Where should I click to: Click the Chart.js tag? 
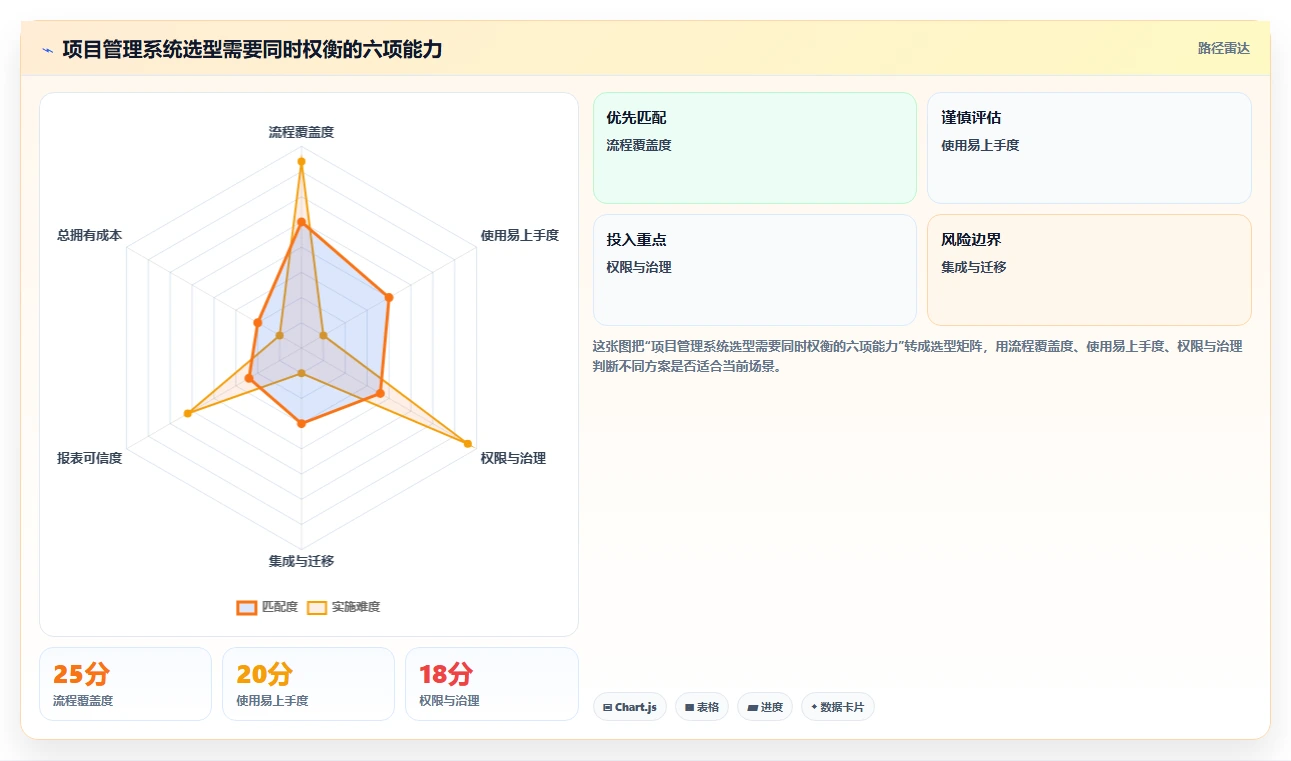click(x=630, y=707)
